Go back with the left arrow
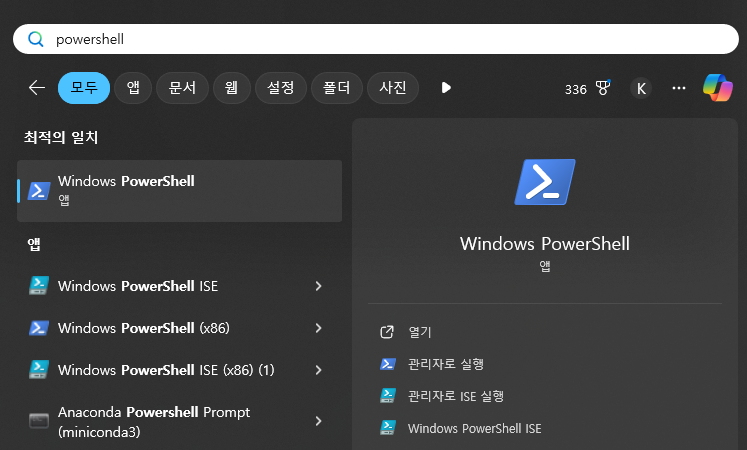747x450 pixels. (37, 88)
